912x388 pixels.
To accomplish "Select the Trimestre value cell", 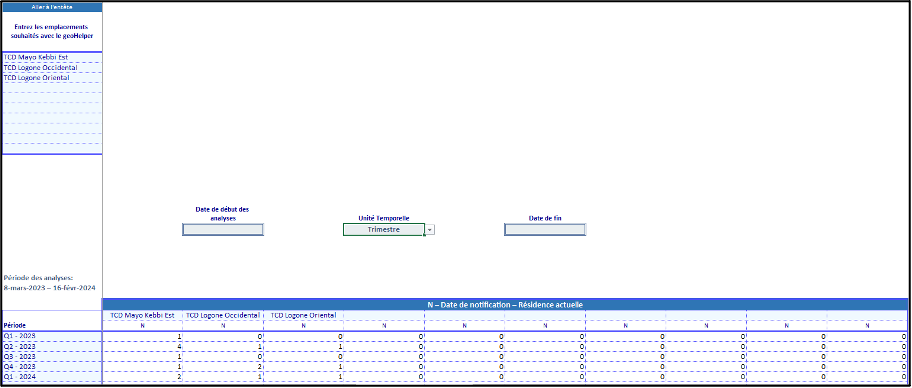I will (384, 230).
